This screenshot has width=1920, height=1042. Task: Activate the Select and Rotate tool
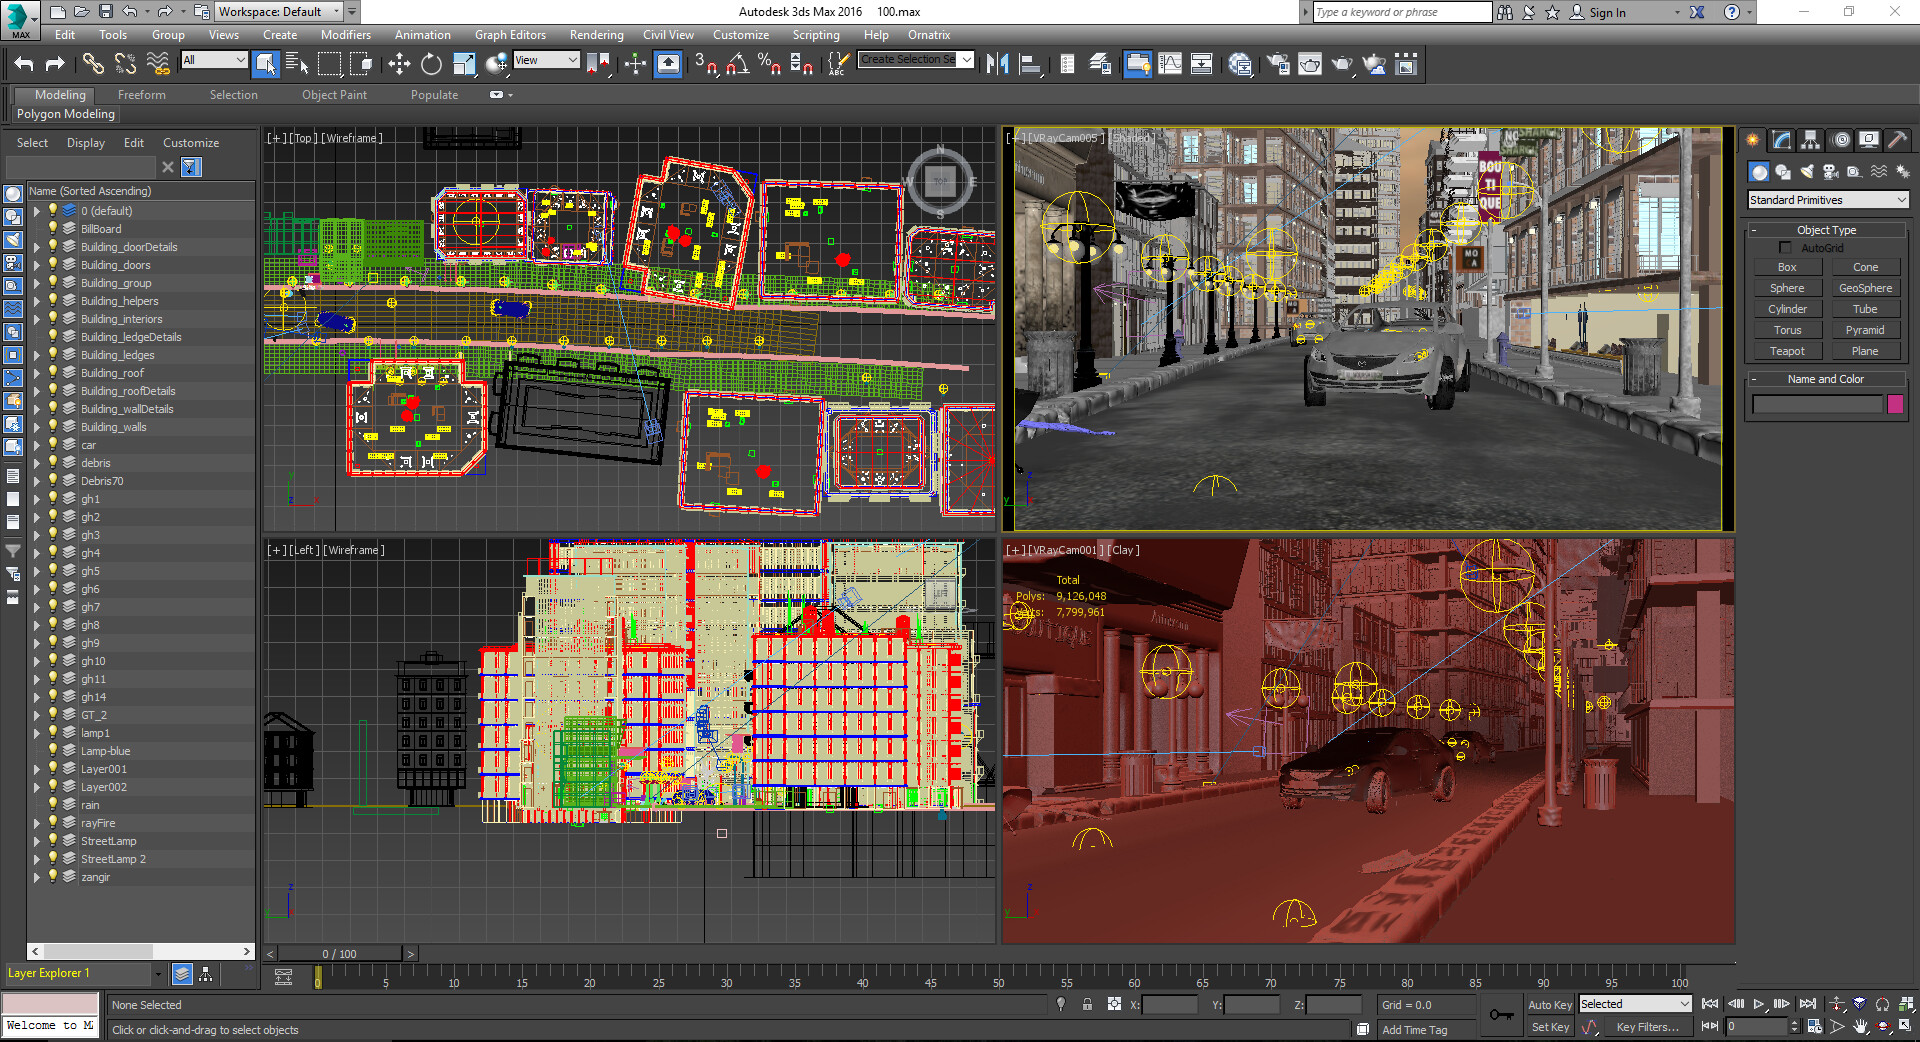click(431, 65)
